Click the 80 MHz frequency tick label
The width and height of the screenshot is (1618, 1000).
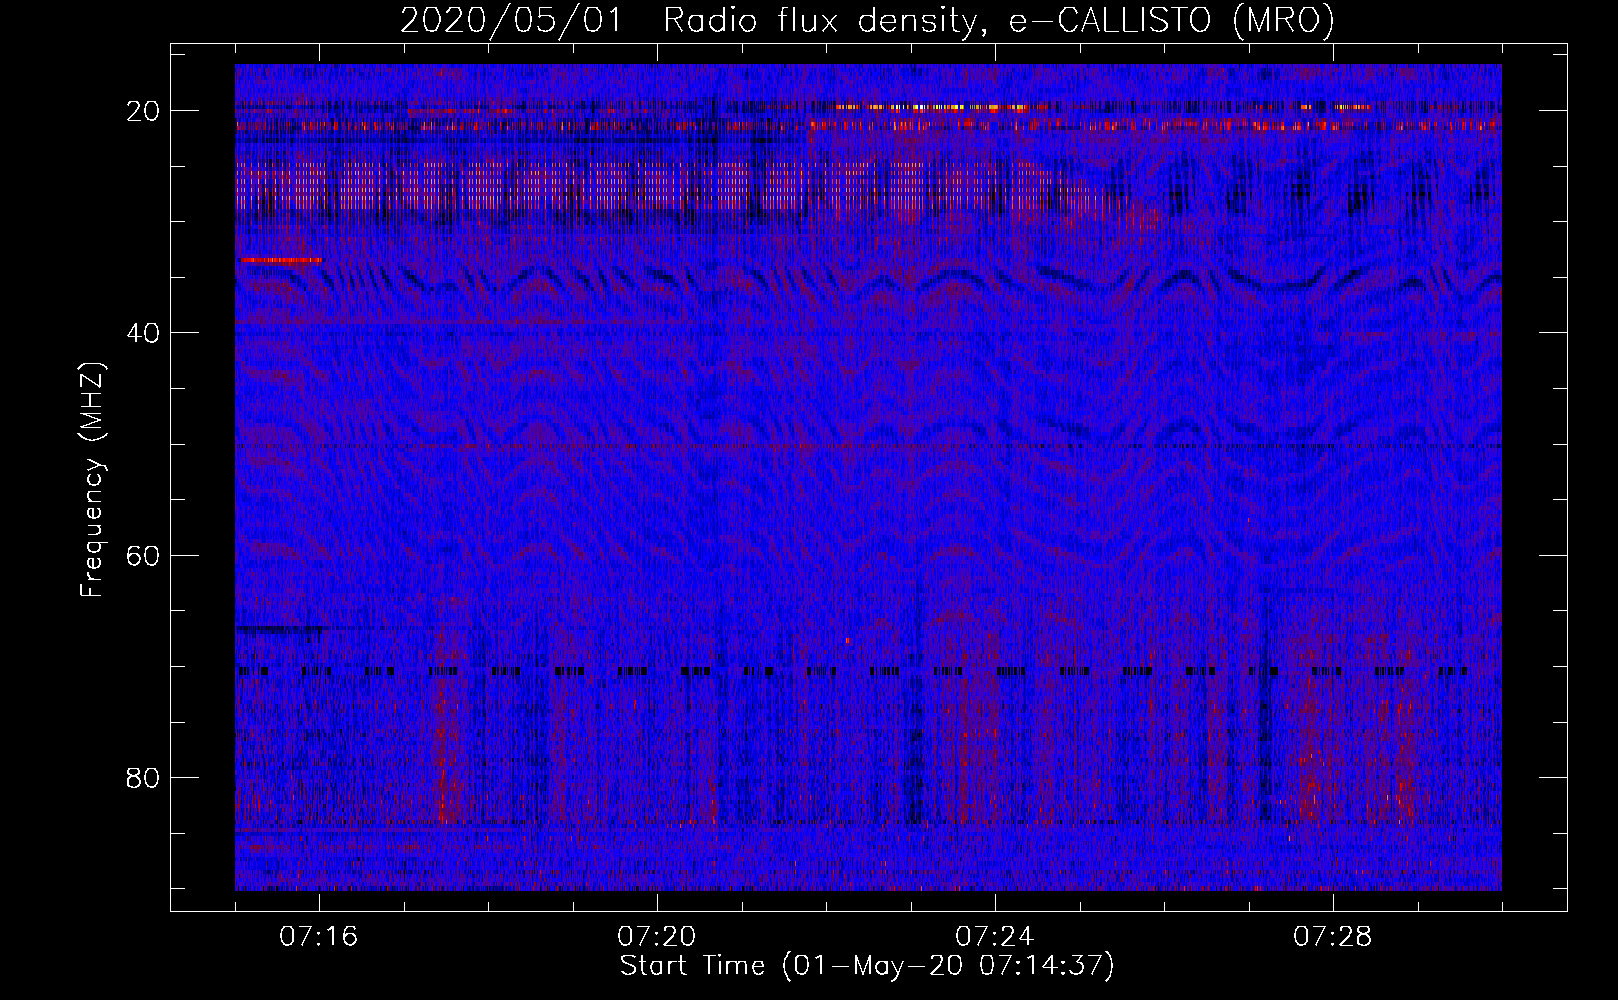(x=144, y=777)
